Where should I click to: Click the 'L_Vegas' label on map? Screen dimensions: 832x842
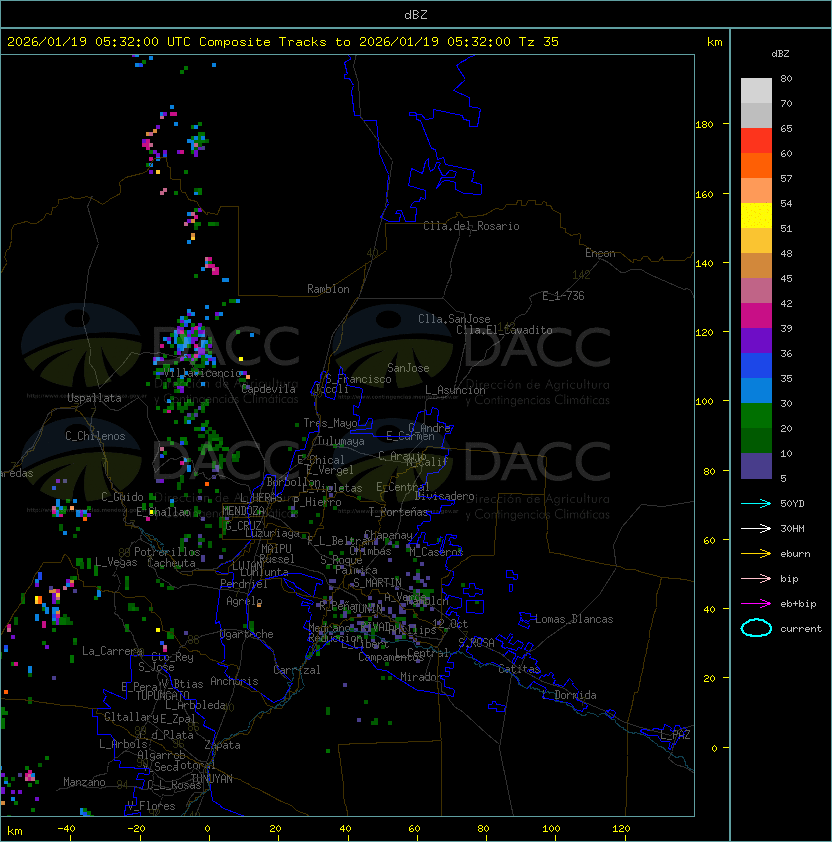coord(116,562)
